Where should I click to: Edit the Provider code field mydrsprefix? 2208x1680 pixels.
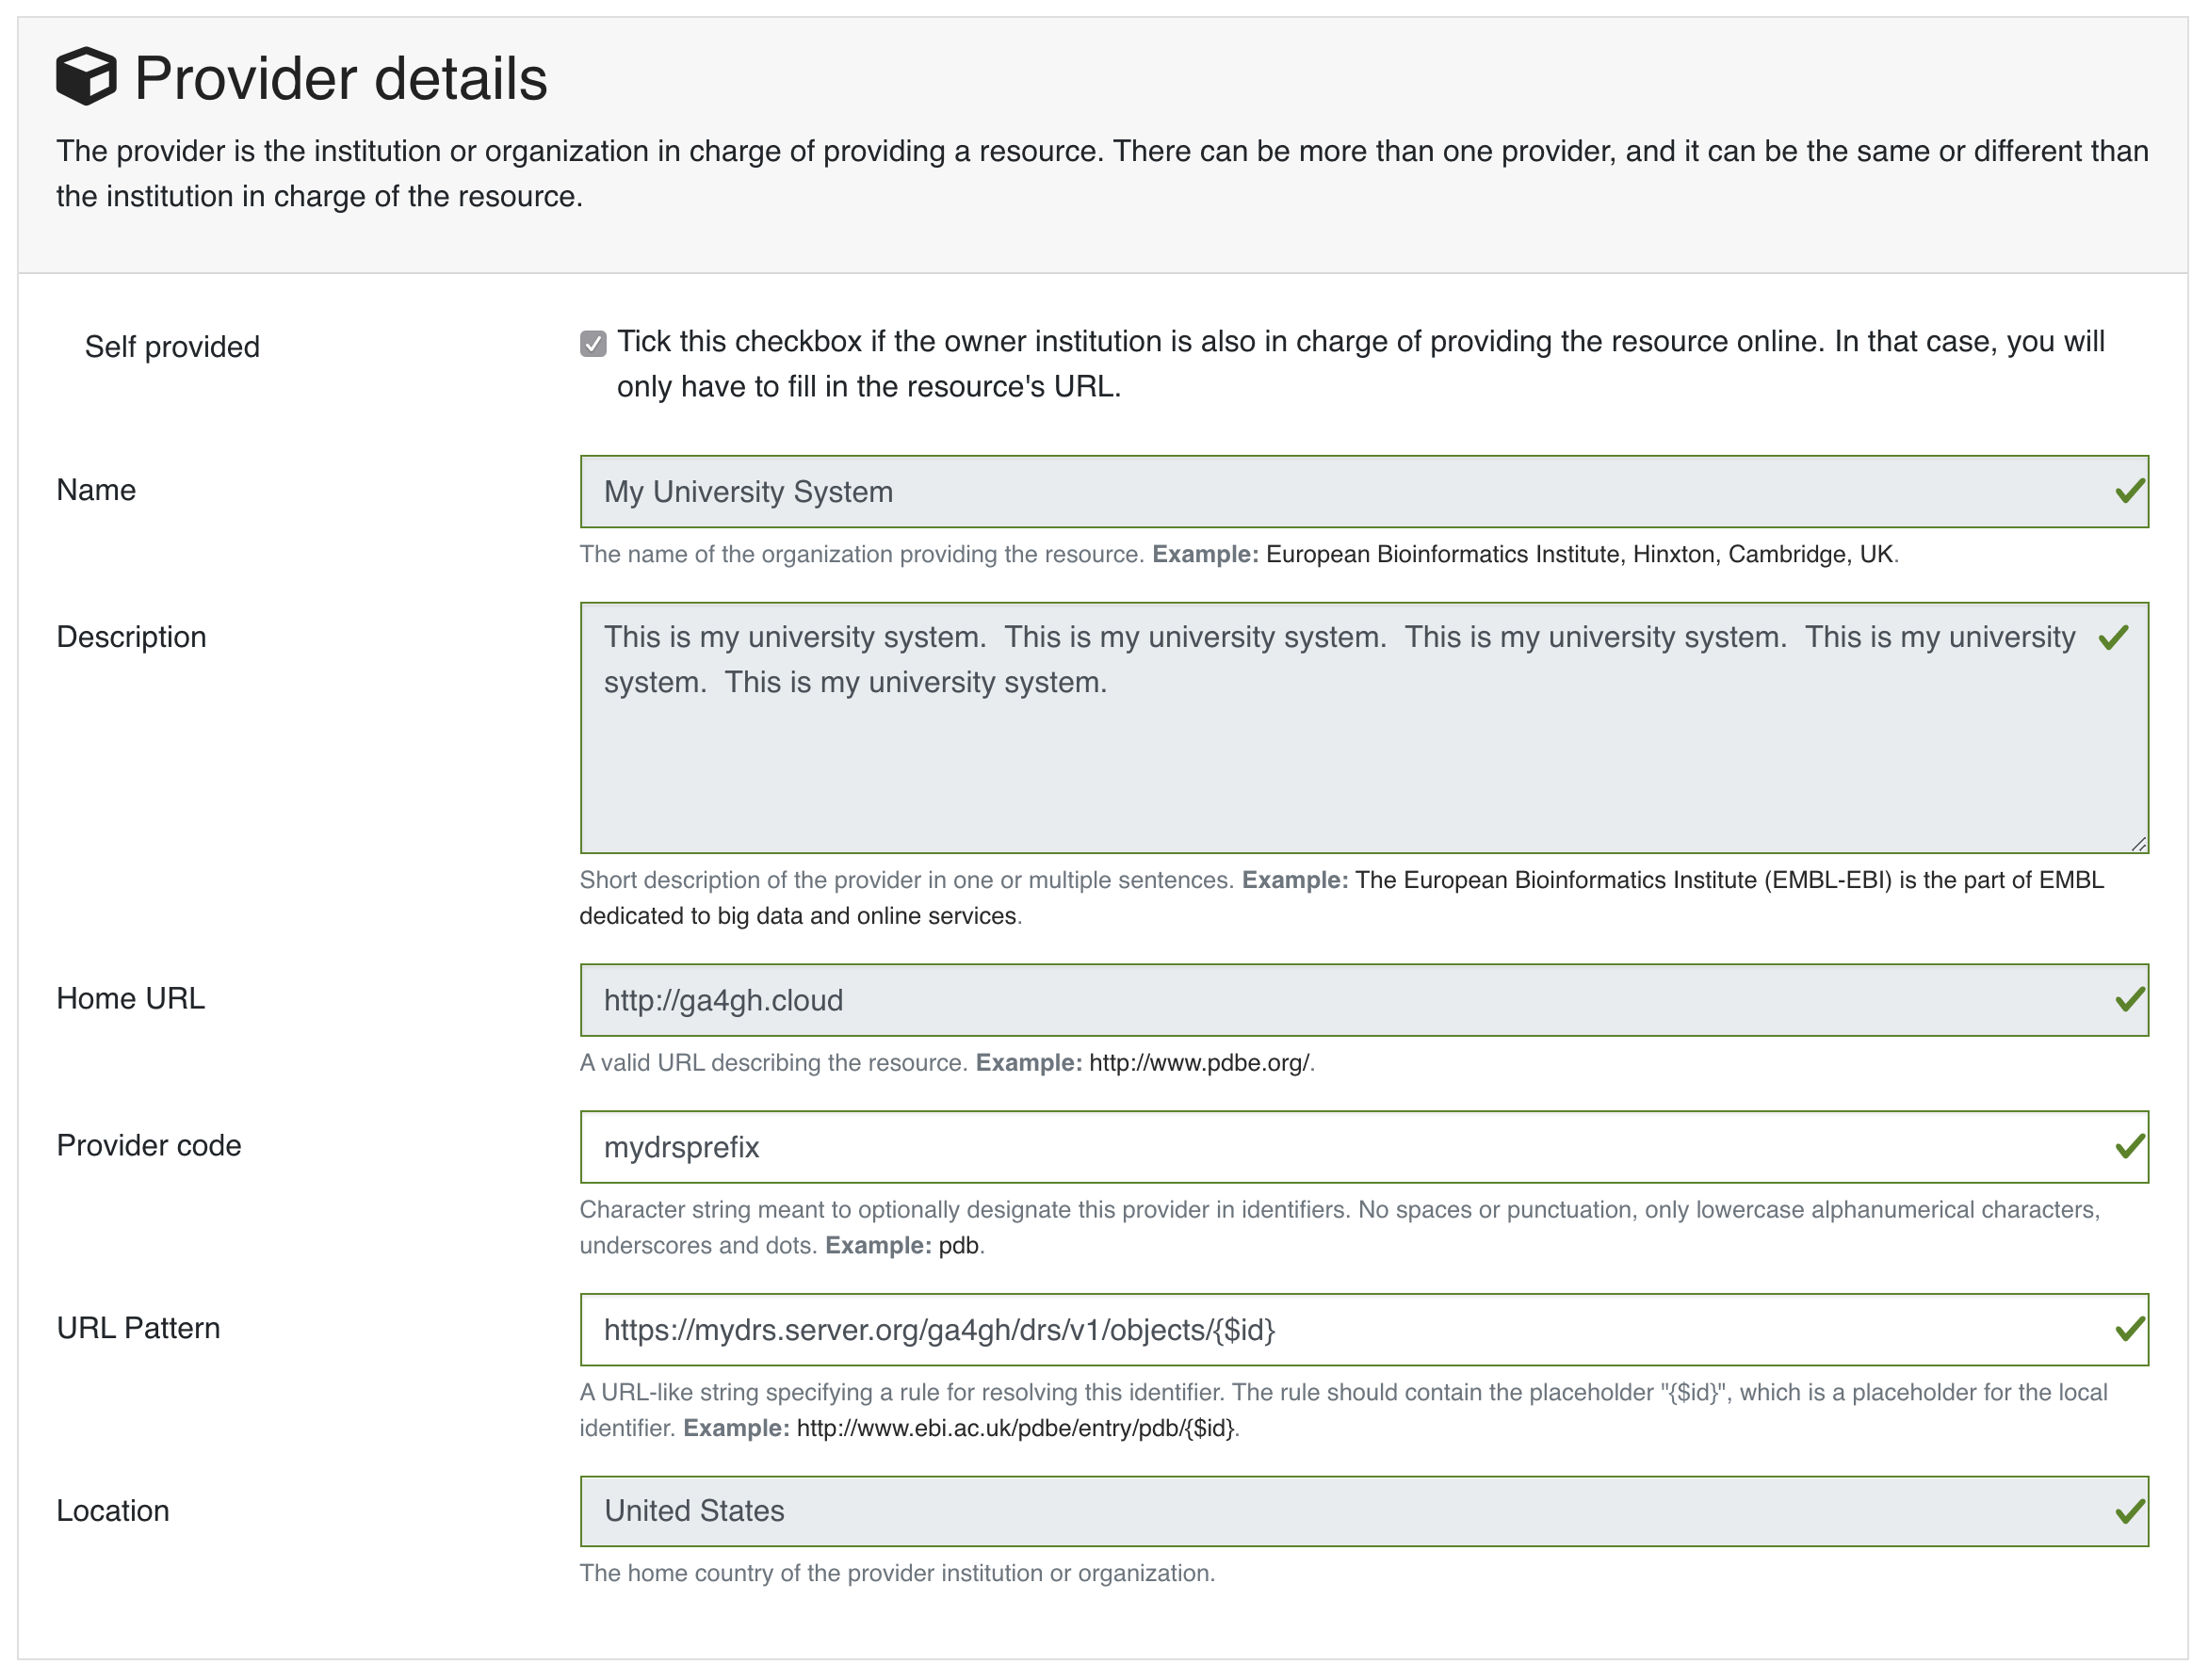[1340, 1146]
